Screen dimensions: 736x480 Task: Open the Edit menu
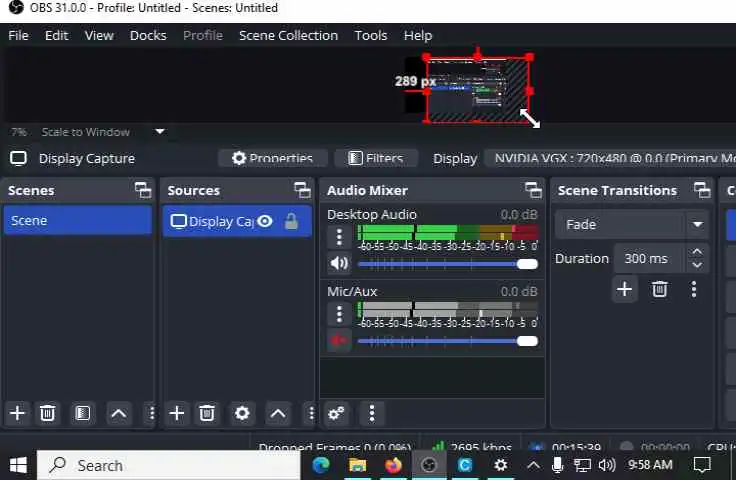coord(57,35)
